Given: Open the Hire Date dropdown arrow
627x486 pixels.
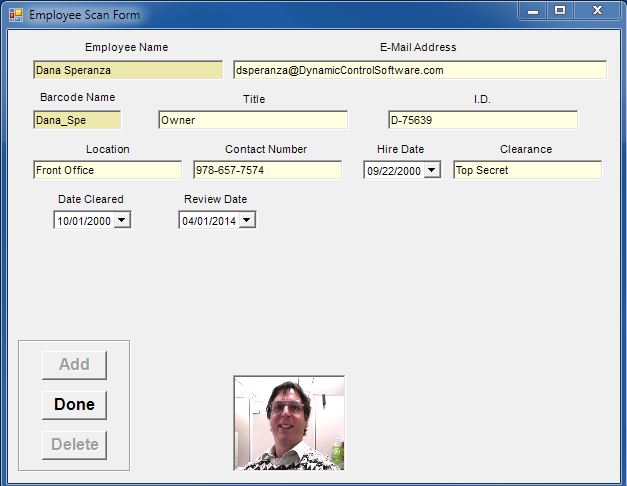Looking at the screenshot, I should click(x=432, y=170).
